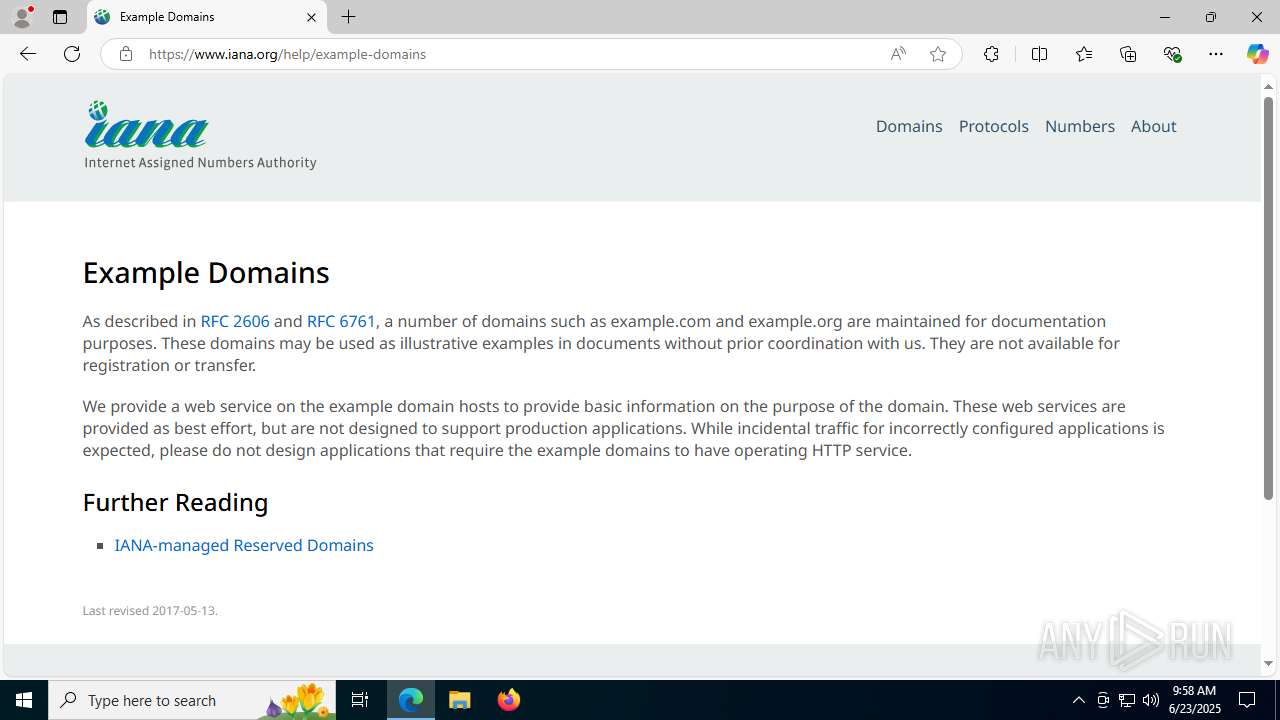
Task: Go back to previous page
Action: tap(28, 54)
